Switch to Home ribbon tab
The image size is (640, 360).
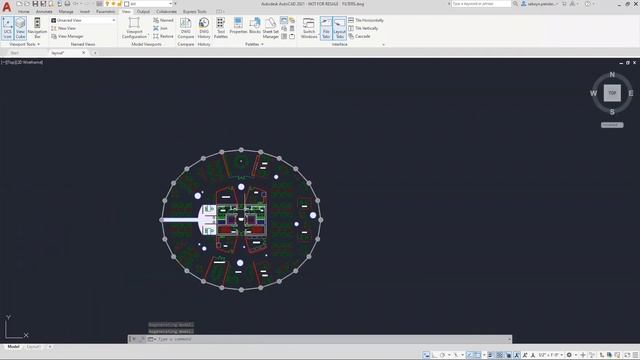pyautogui.click(x=24, y=12)
